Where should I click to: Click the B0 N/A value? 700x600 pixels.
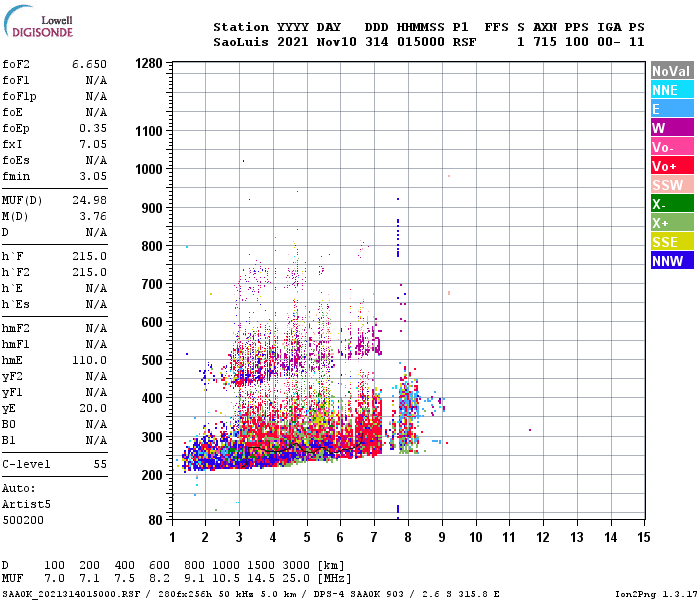point(96,425)
